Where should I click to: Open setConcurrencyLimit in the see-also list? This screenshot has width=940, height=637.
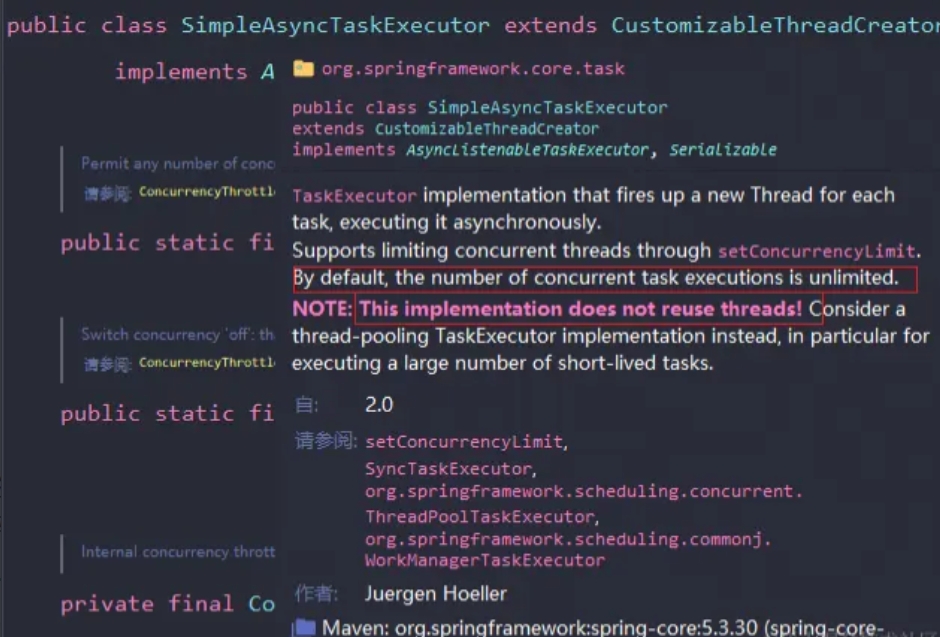point(464,442)
